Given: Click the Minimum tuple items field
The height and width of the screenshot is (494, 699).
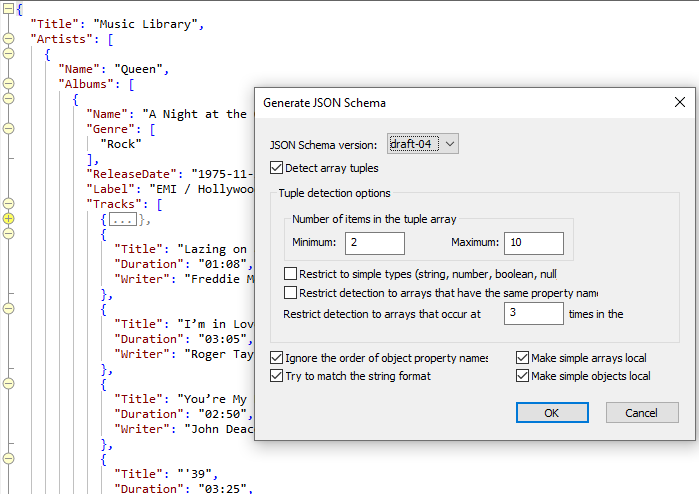Looking at the screenshot, I should coord(374,243).
